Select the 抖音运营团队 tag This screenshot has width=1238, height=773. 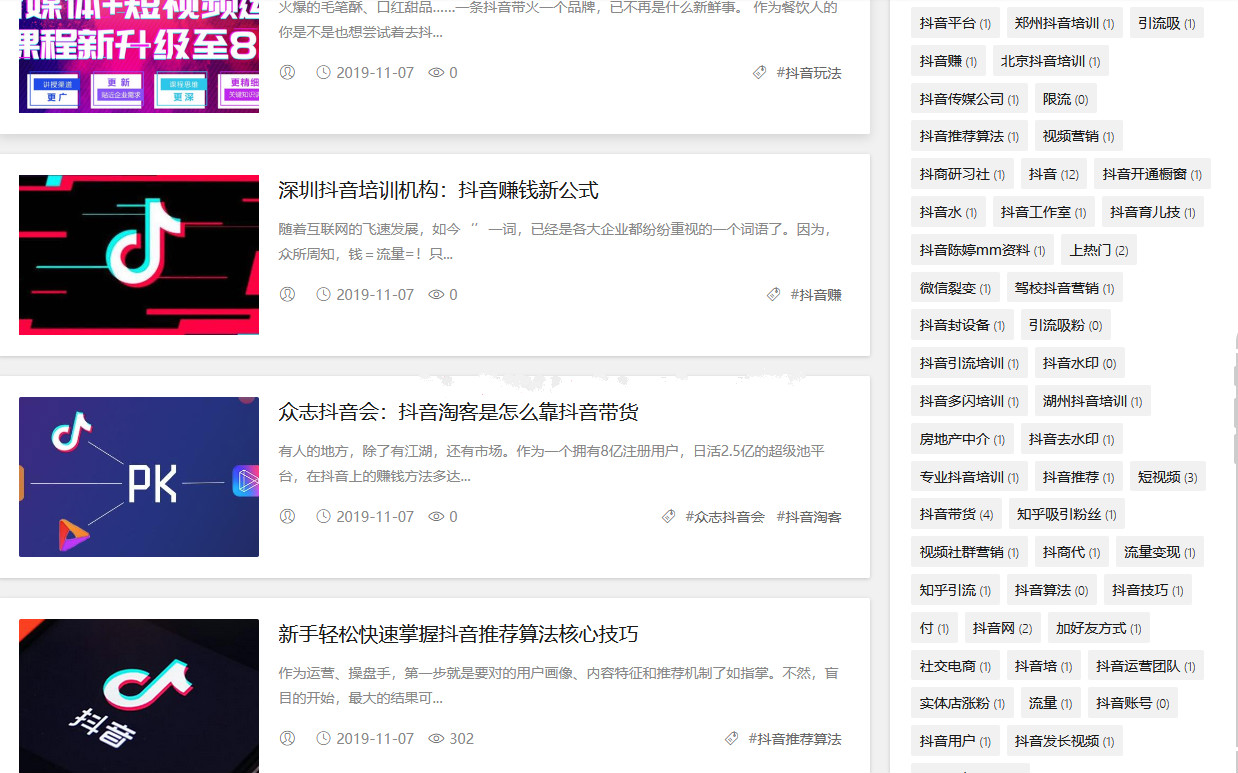click(1145, 666)
